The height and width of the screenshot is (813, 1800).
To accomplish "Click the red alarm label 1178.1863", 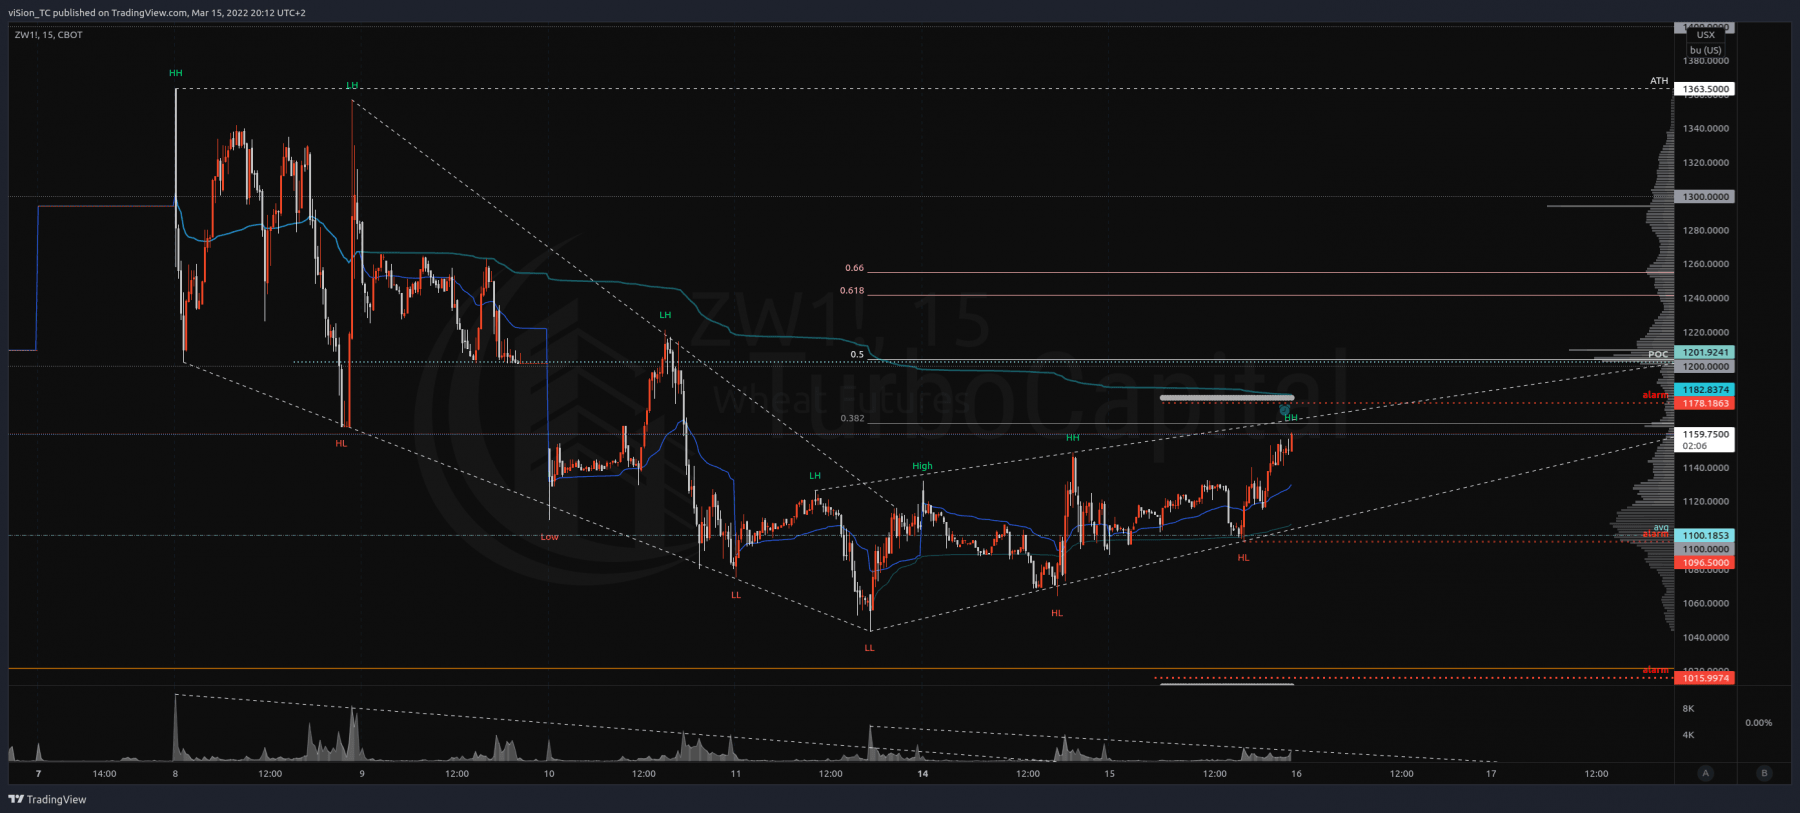I will [1705, 403].
